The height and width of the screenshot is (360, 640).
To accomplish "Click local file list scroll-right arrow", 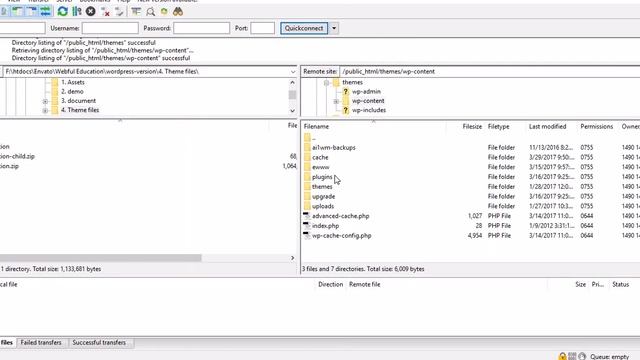I will [x=292, y=258].
